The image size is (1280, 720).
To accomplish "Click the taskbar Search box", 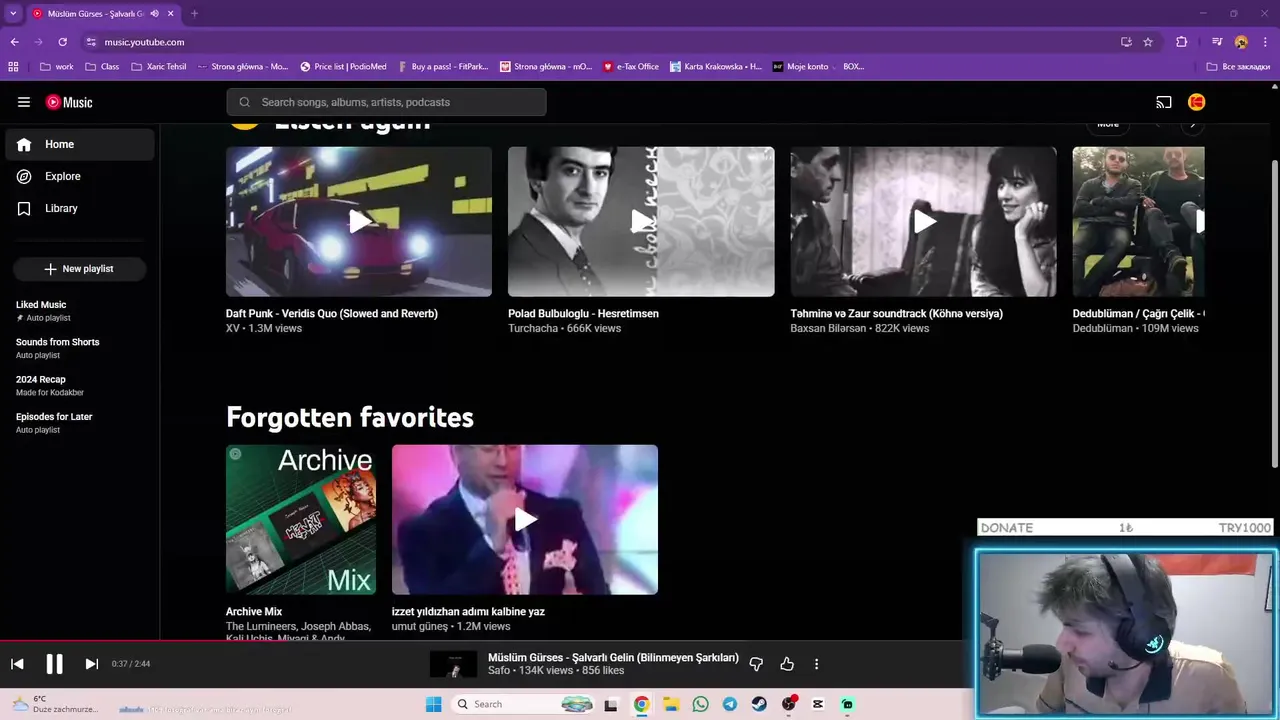I will 522,704.
